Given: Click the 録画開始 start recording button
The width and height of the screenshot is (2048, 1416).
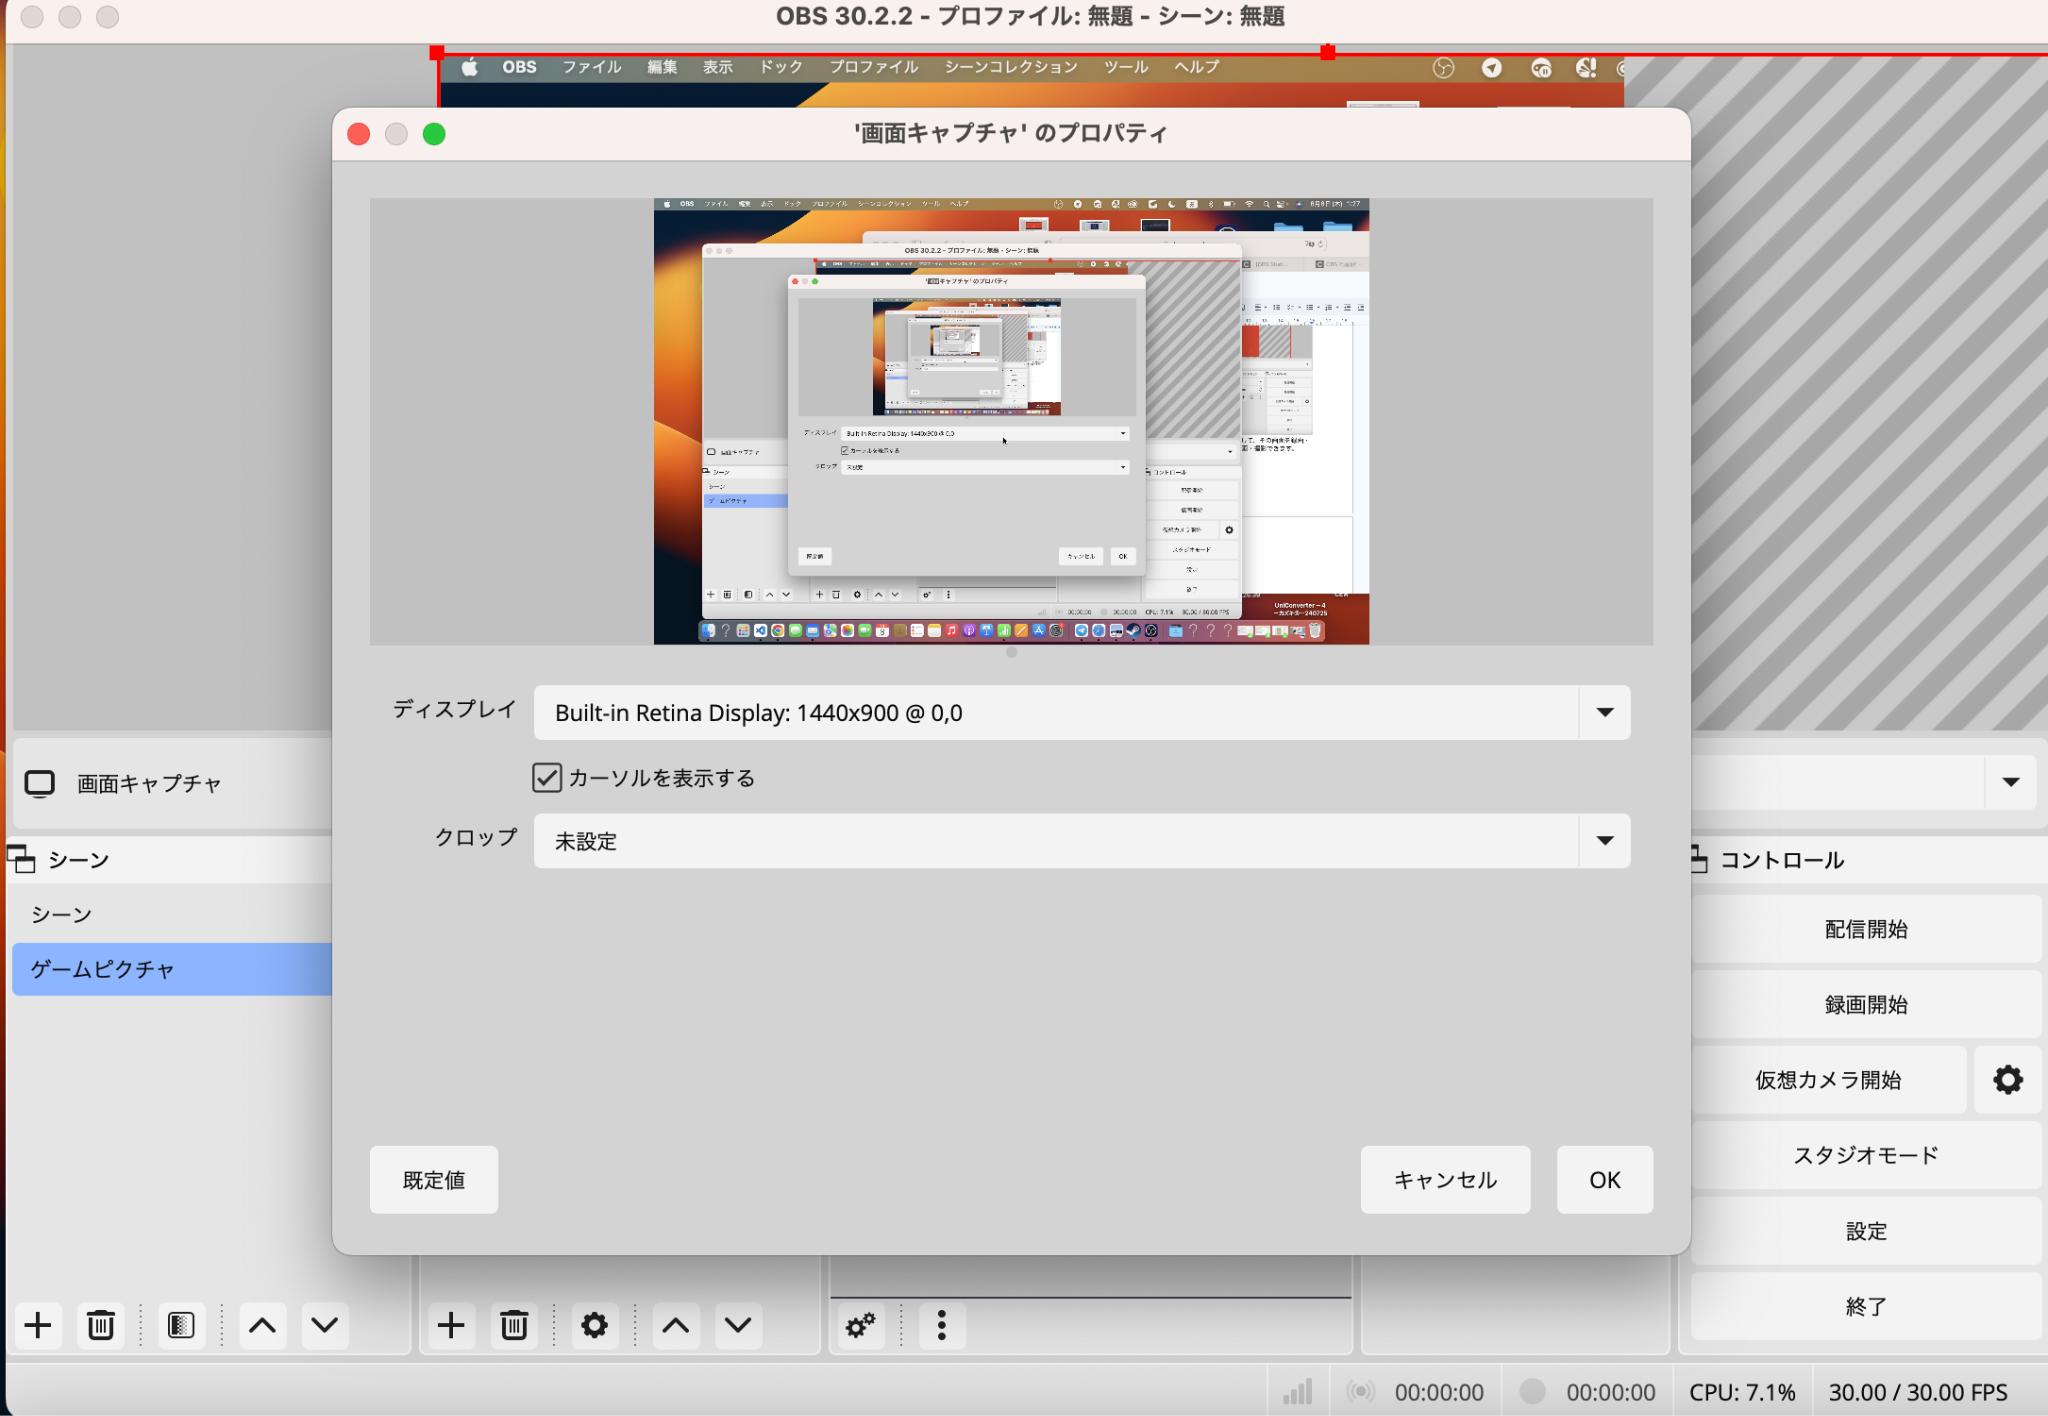Looking at the screenshot, I should [1866, 1005].
